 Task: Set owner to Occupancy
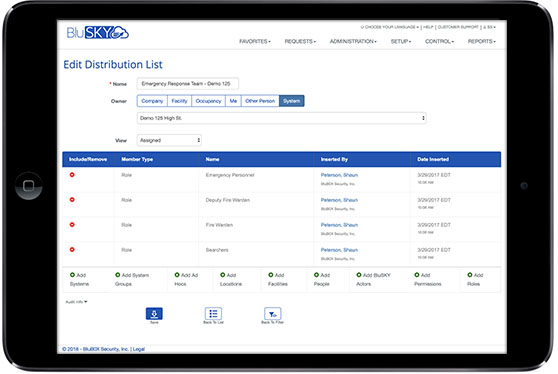[x=208, y=101]
